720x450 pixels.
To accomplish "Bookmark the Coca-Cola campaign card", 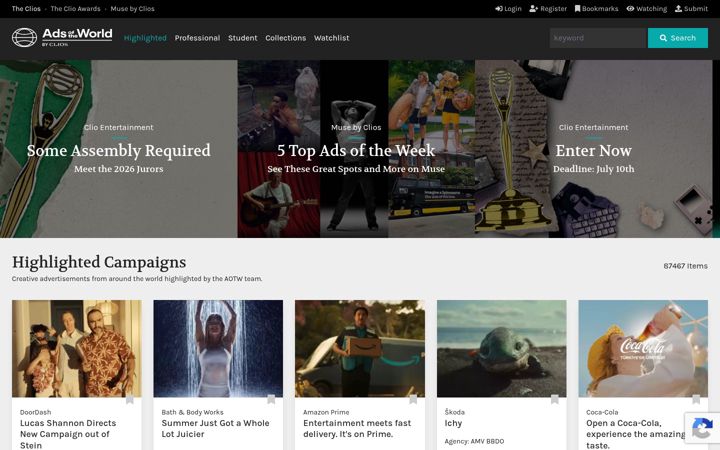I will pos(696,400).
